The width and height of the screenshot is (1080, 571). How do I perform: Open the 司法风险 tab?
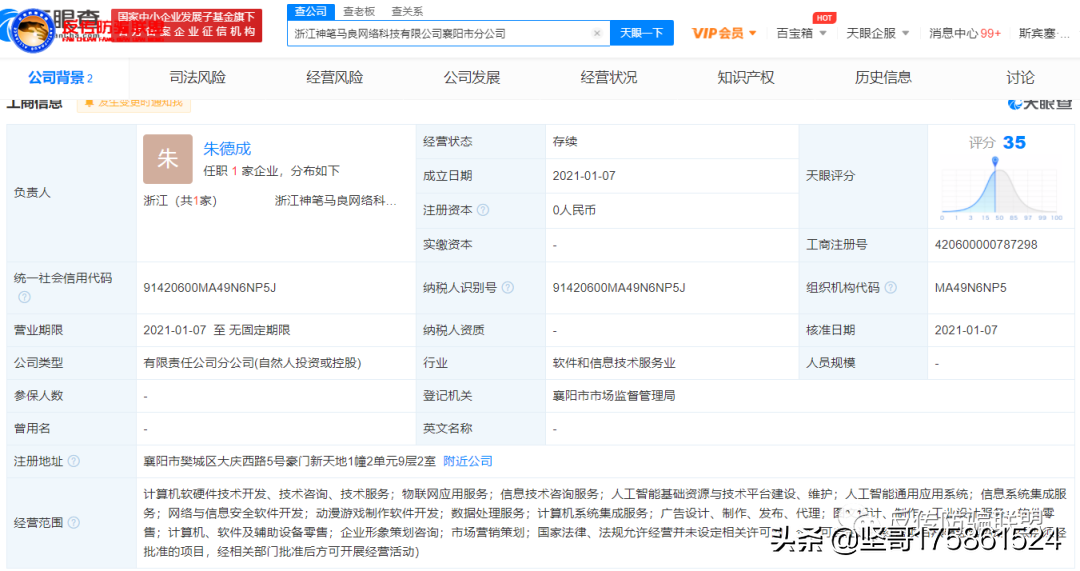[198, 78]
